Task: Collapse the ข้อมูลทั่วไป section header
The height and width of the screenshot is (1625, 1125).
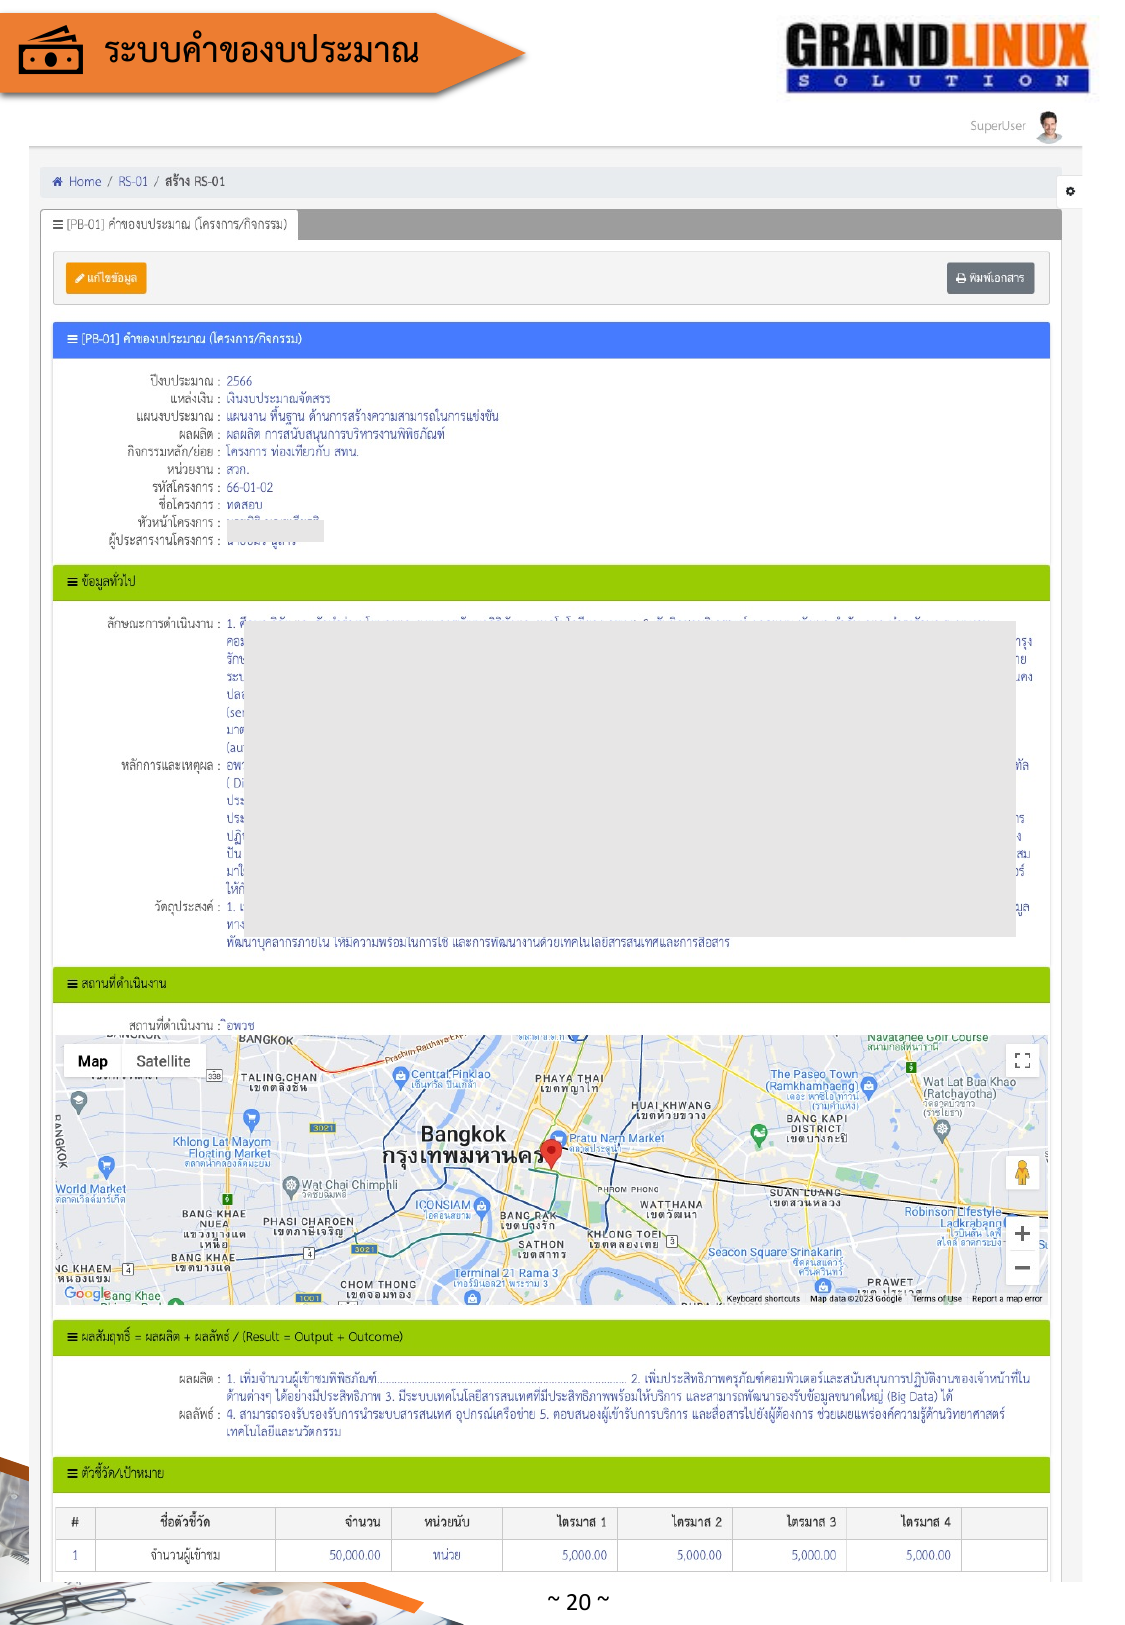Action: (x=107, y=581)
